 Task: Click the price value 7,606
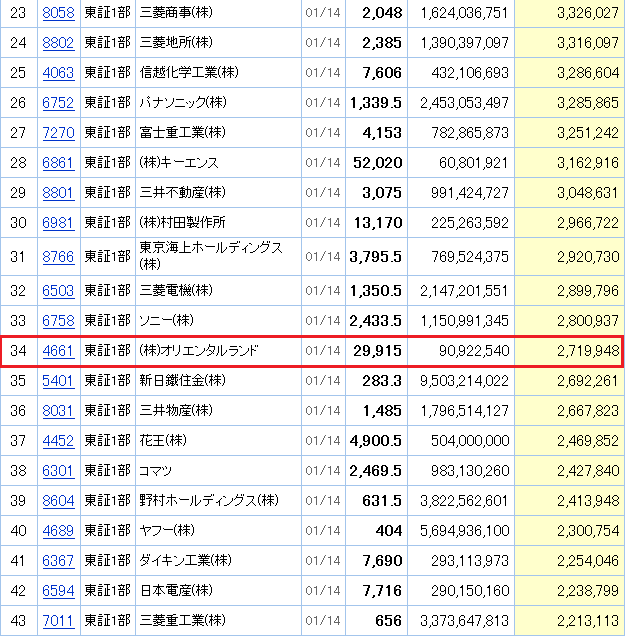tap(382, 73)
